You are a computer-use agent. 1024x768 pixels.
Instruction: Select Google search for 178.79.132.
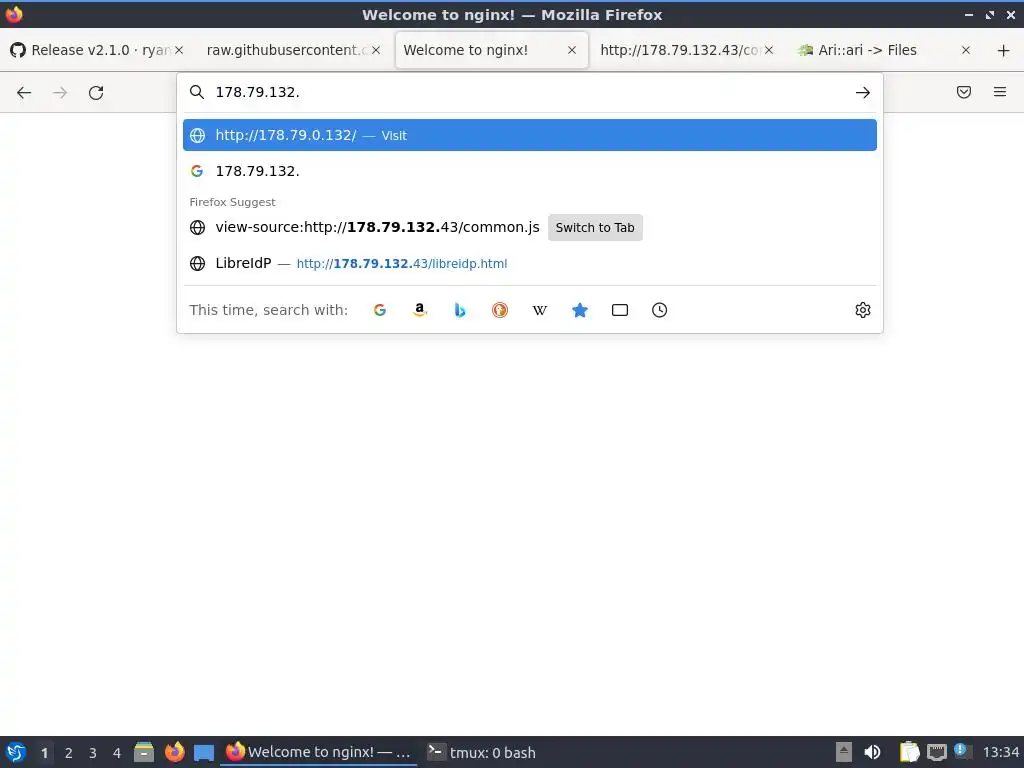(x=530, y=171)
